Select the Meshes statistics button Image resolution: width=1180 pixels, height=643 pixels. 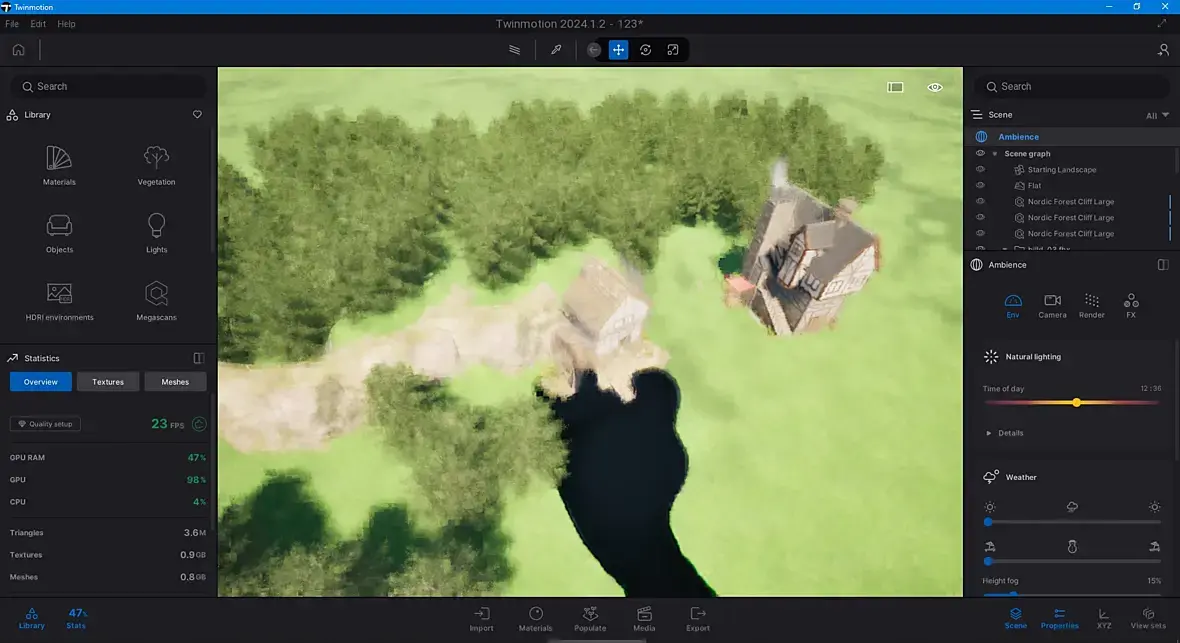click(x=175, y=382)
